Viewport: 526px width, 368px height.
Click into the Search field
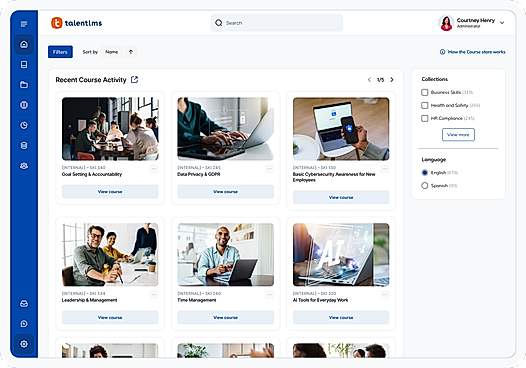[x=277, y=23]
